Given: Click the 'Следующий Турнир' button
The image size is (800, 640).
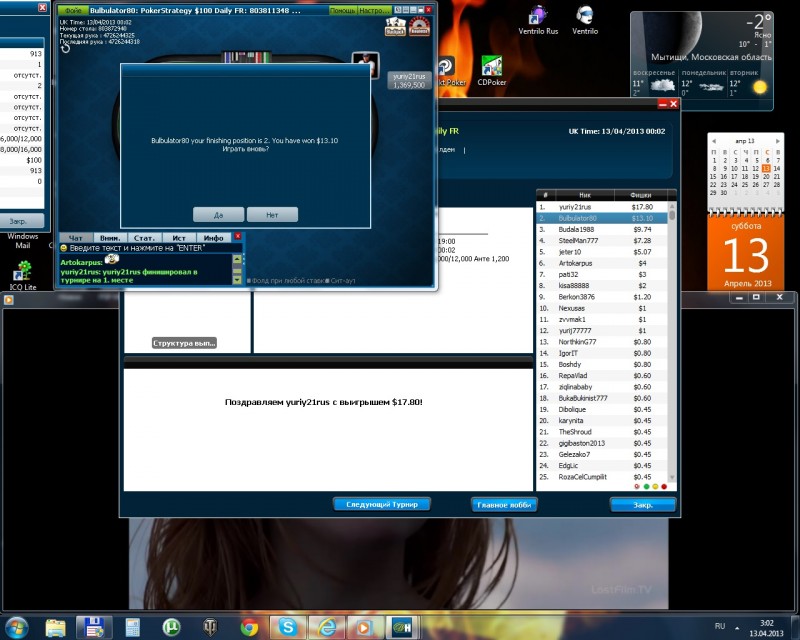Looking at the screenshot, I should click(381, 504).
